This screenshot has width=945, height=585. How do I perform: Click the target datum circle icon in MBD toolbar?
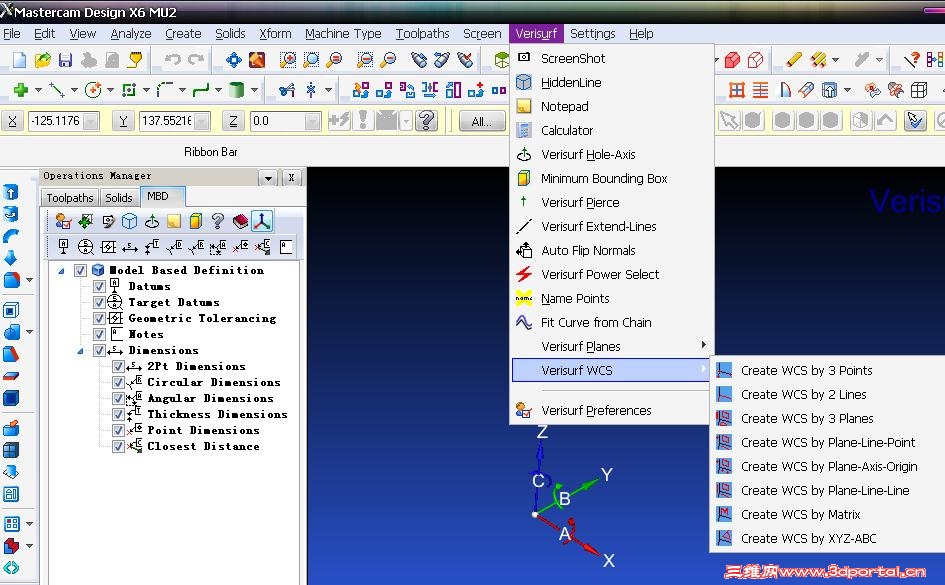(86, 246)
